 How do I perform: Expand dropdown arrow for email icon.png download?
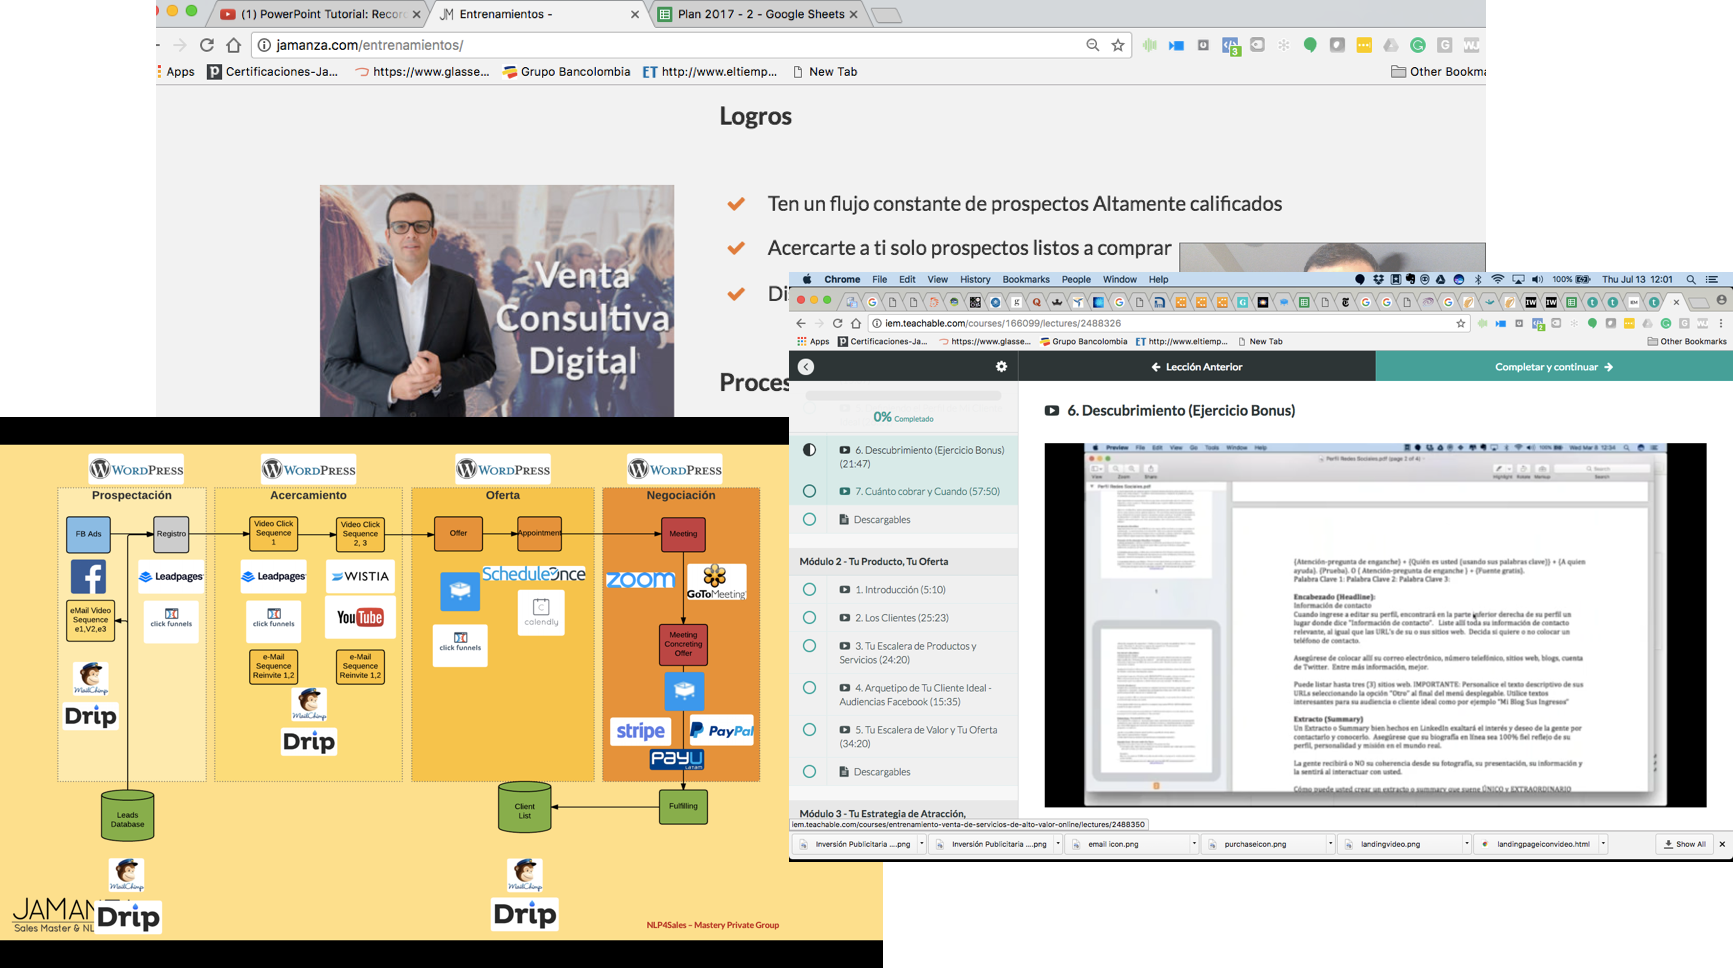(1193, 844)
